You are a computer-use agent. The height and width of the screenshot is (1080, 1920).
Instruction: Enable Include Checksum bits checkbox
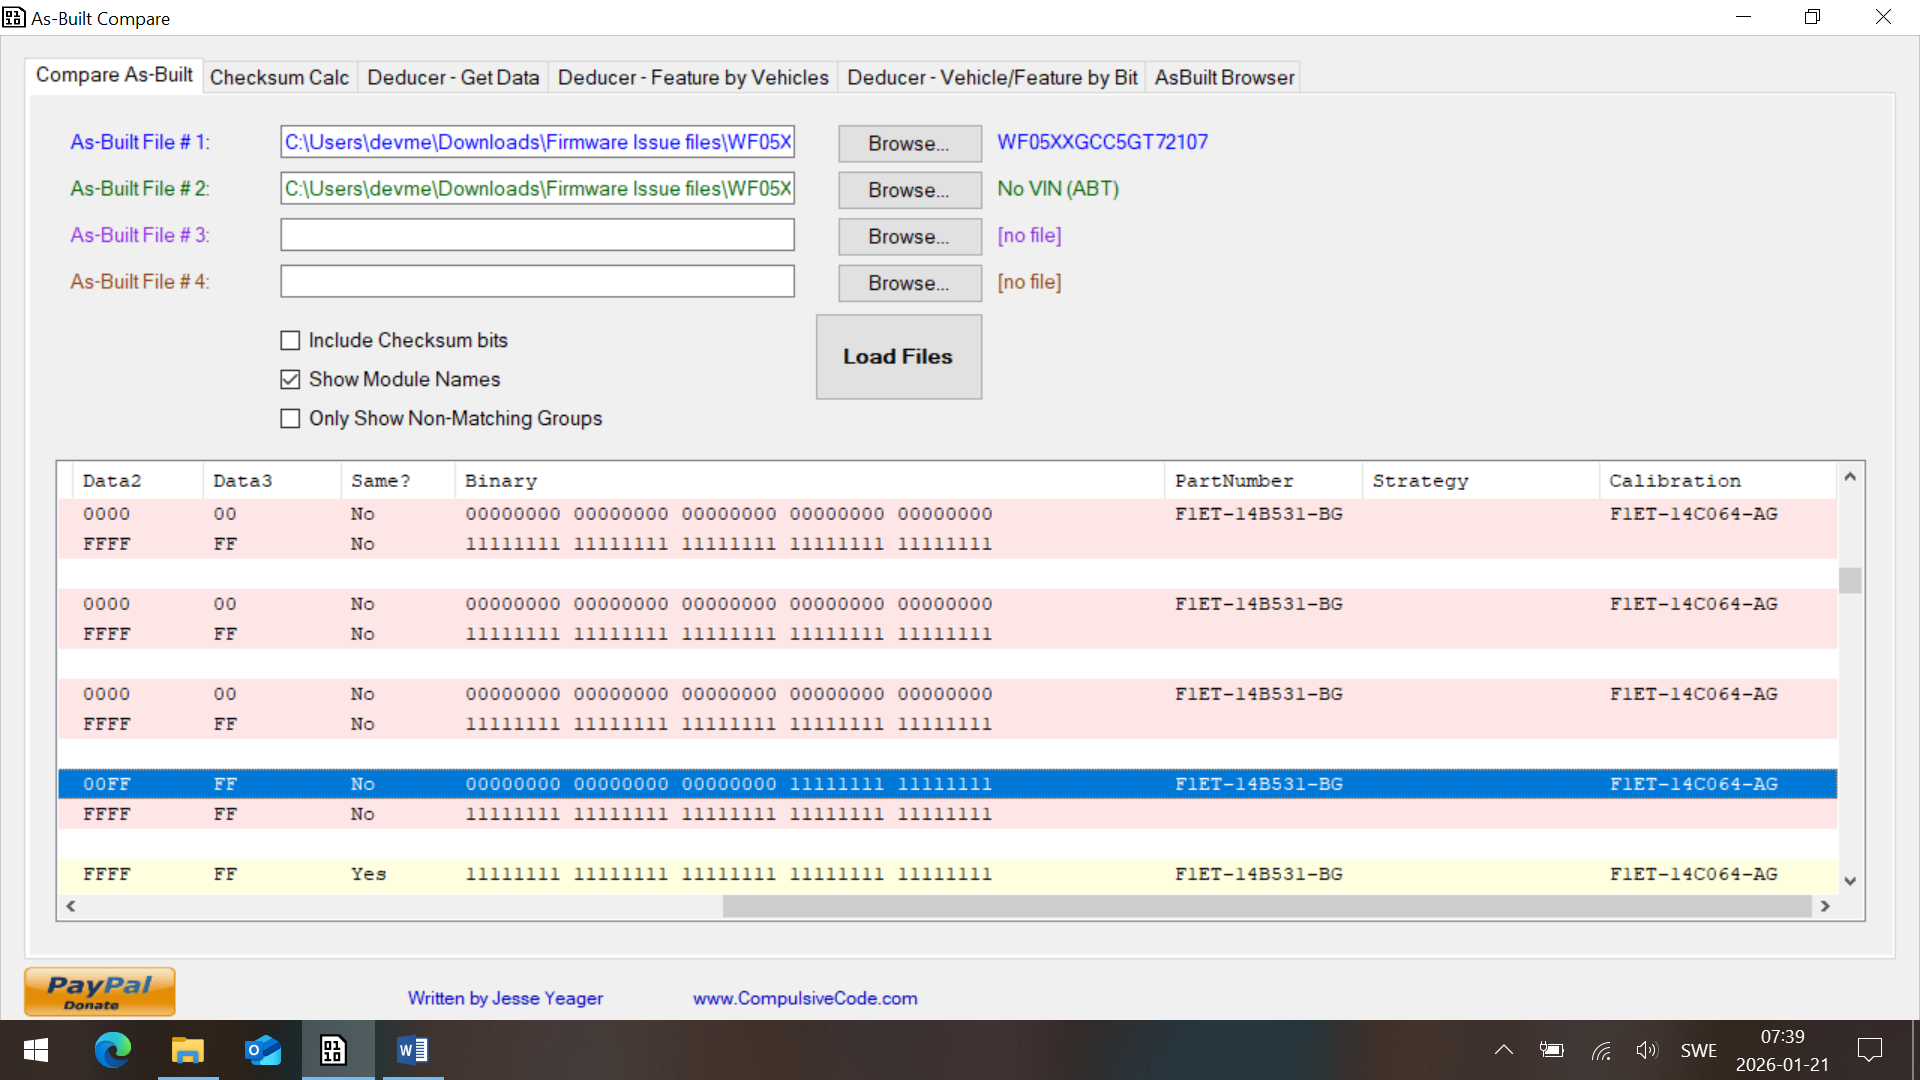291,341
